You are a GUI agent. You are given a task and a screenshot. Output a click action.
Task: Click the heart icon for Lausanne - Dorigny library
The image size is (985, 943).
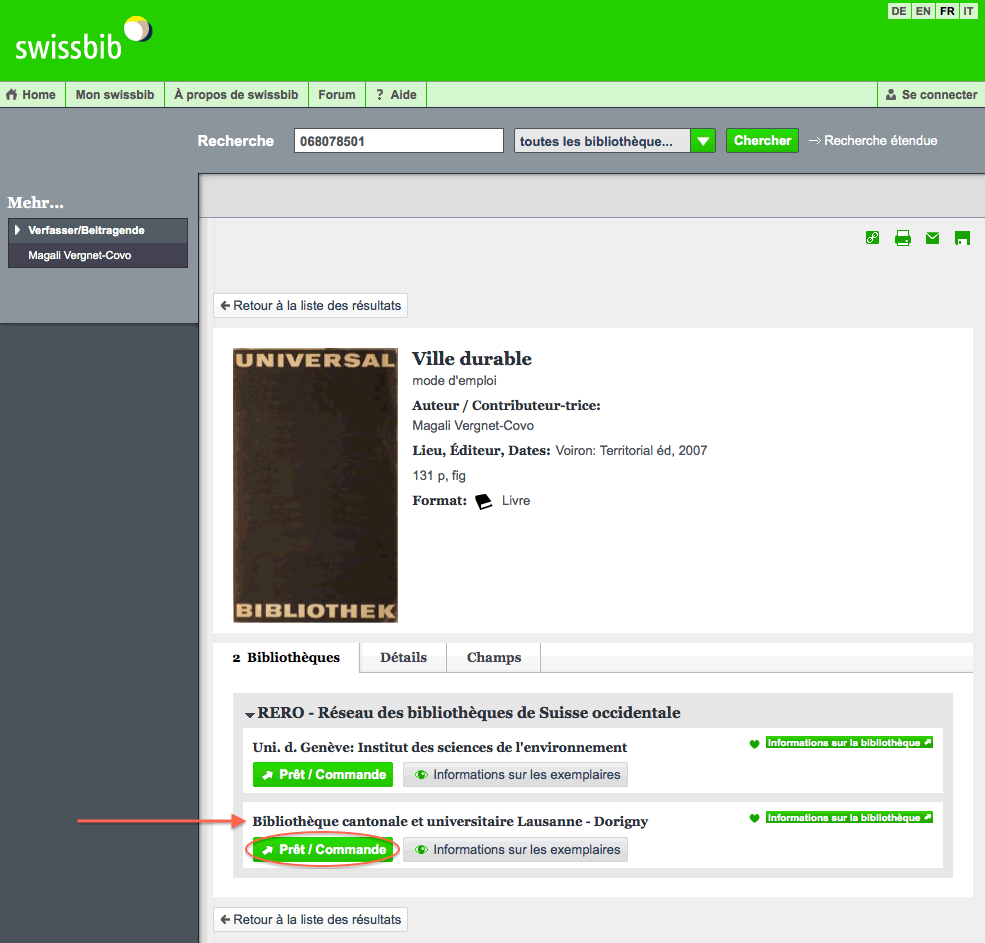pos(754,818)
